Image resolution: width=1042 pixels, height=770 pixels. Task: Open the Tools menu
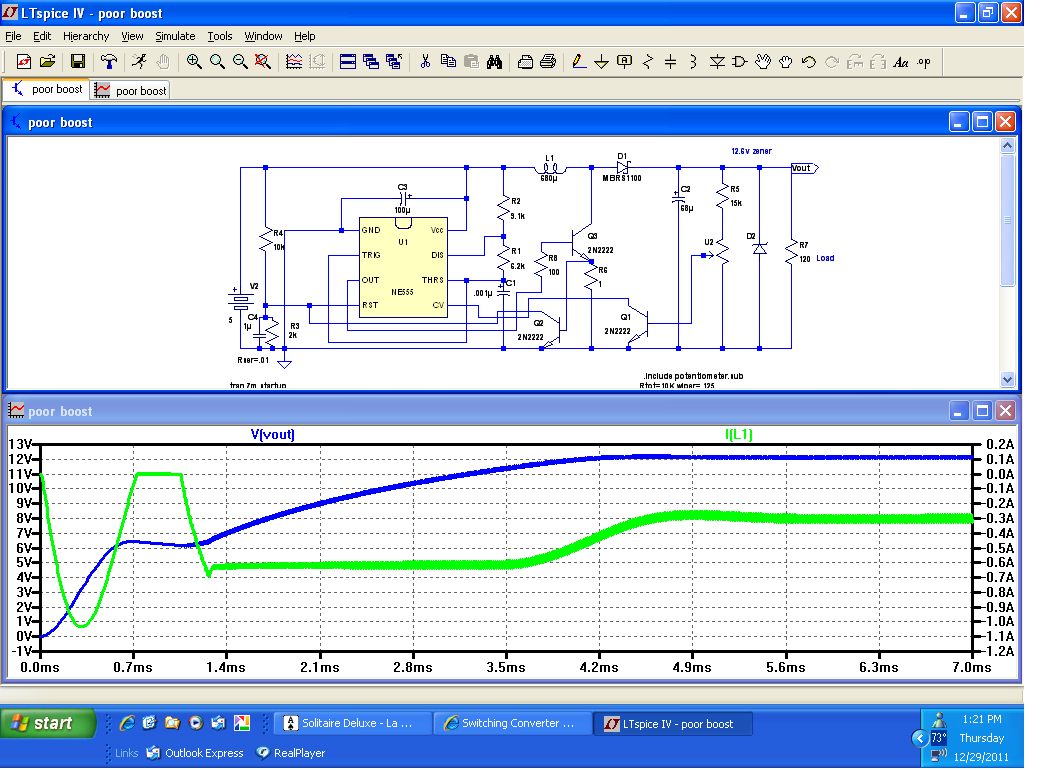click(x=220, y=36)
